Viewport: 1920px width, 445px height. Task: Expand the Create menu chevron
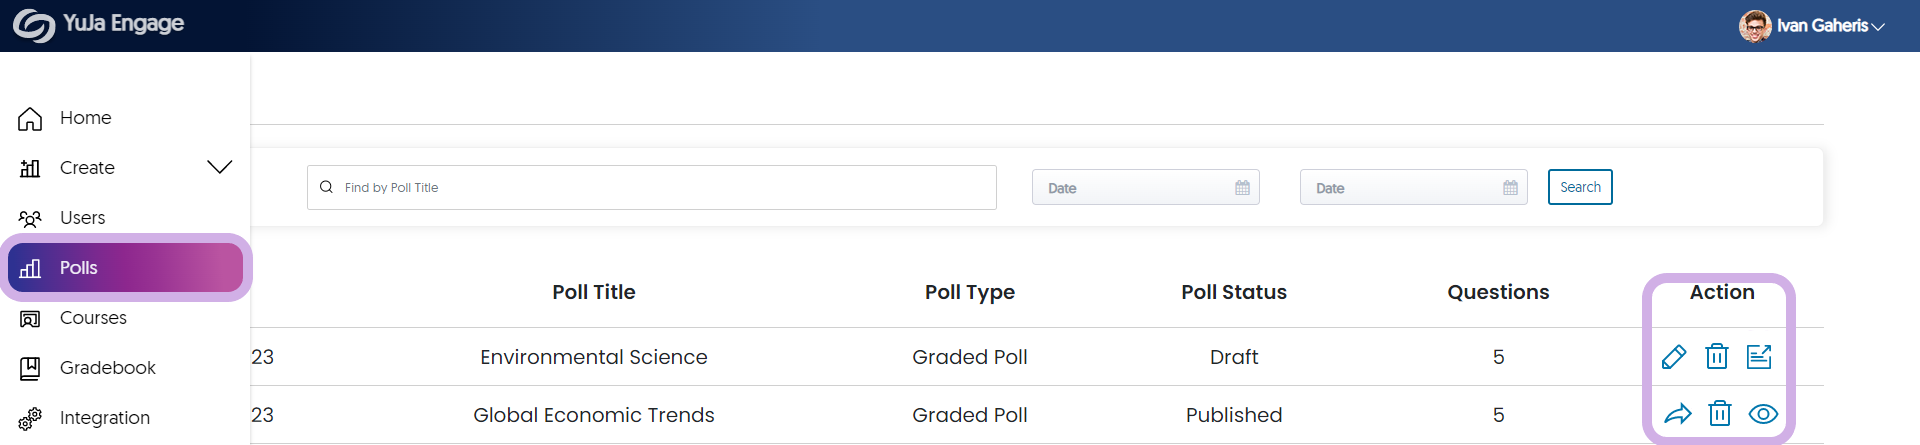(x=220, y=167)
